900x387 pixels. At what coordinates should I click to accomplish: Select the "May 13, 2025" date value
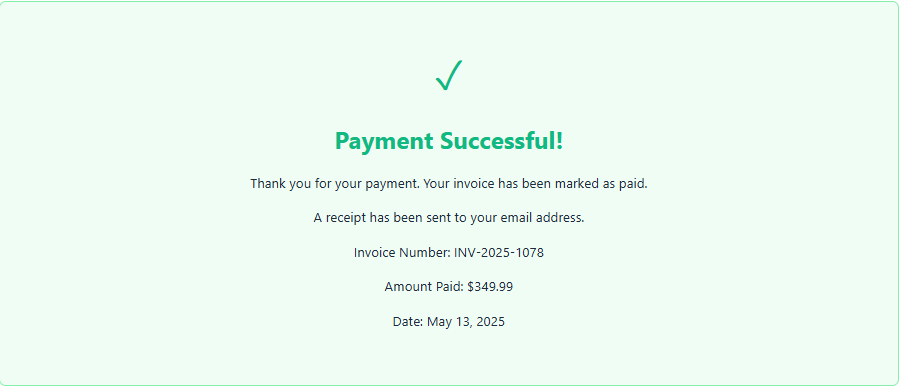pyautogui.click(x=466, y=322)
